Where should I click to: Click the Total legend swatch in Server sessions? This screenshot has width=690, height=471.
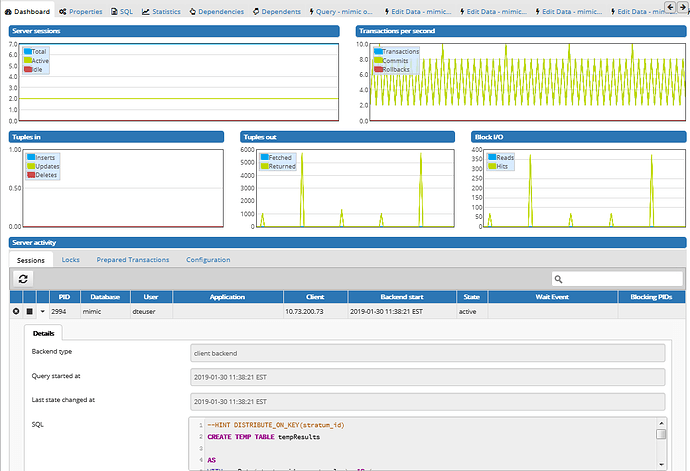pyautogui.click(x=28, y=51)
